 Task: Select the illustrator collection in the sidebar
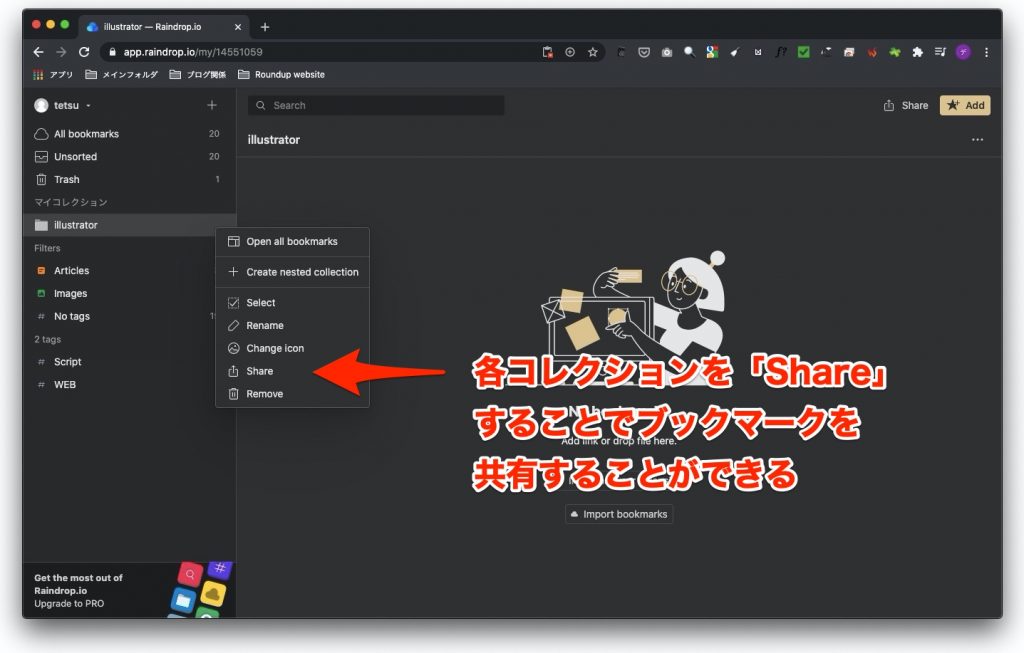pyautogui.click(x=129, y=225)
